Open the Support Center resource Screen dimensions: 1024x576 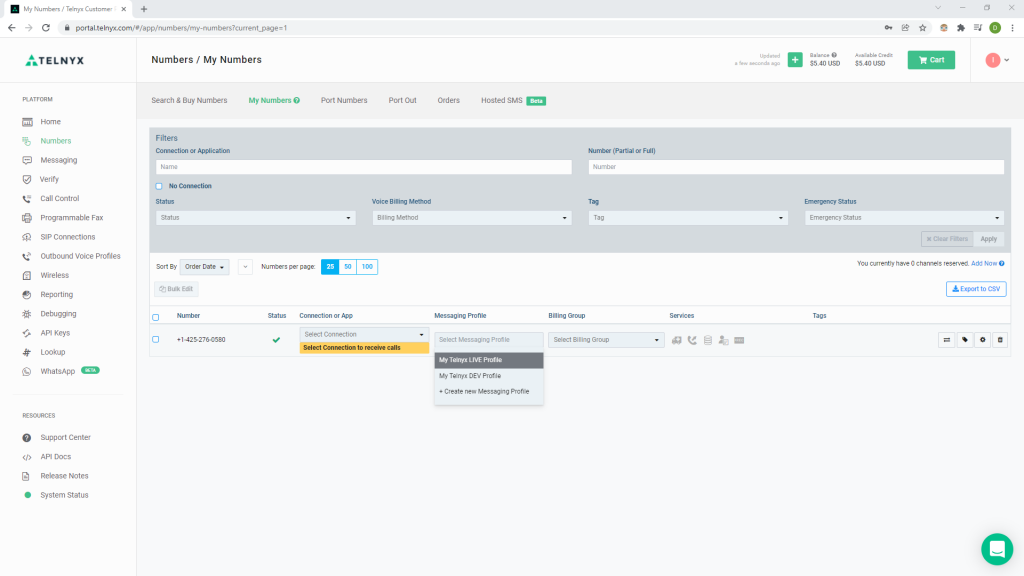pos(65,438)
